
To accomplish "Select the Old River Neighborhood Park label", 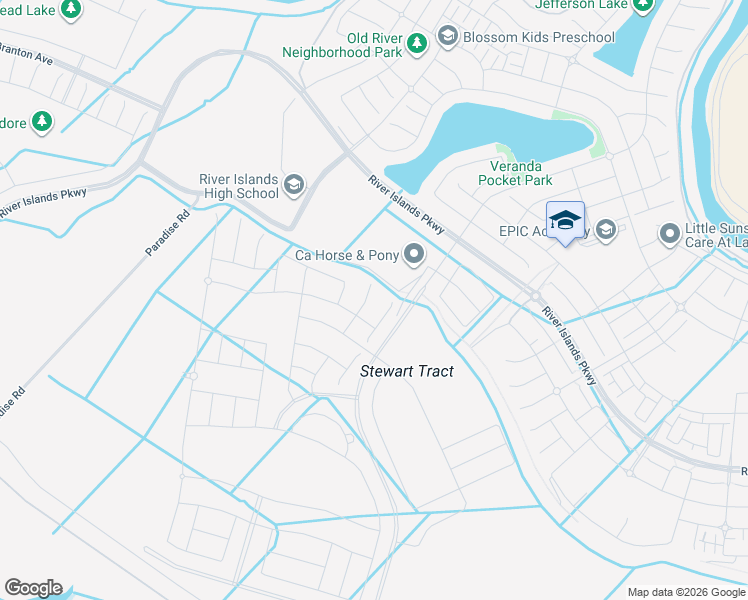I will click(343, 45).
